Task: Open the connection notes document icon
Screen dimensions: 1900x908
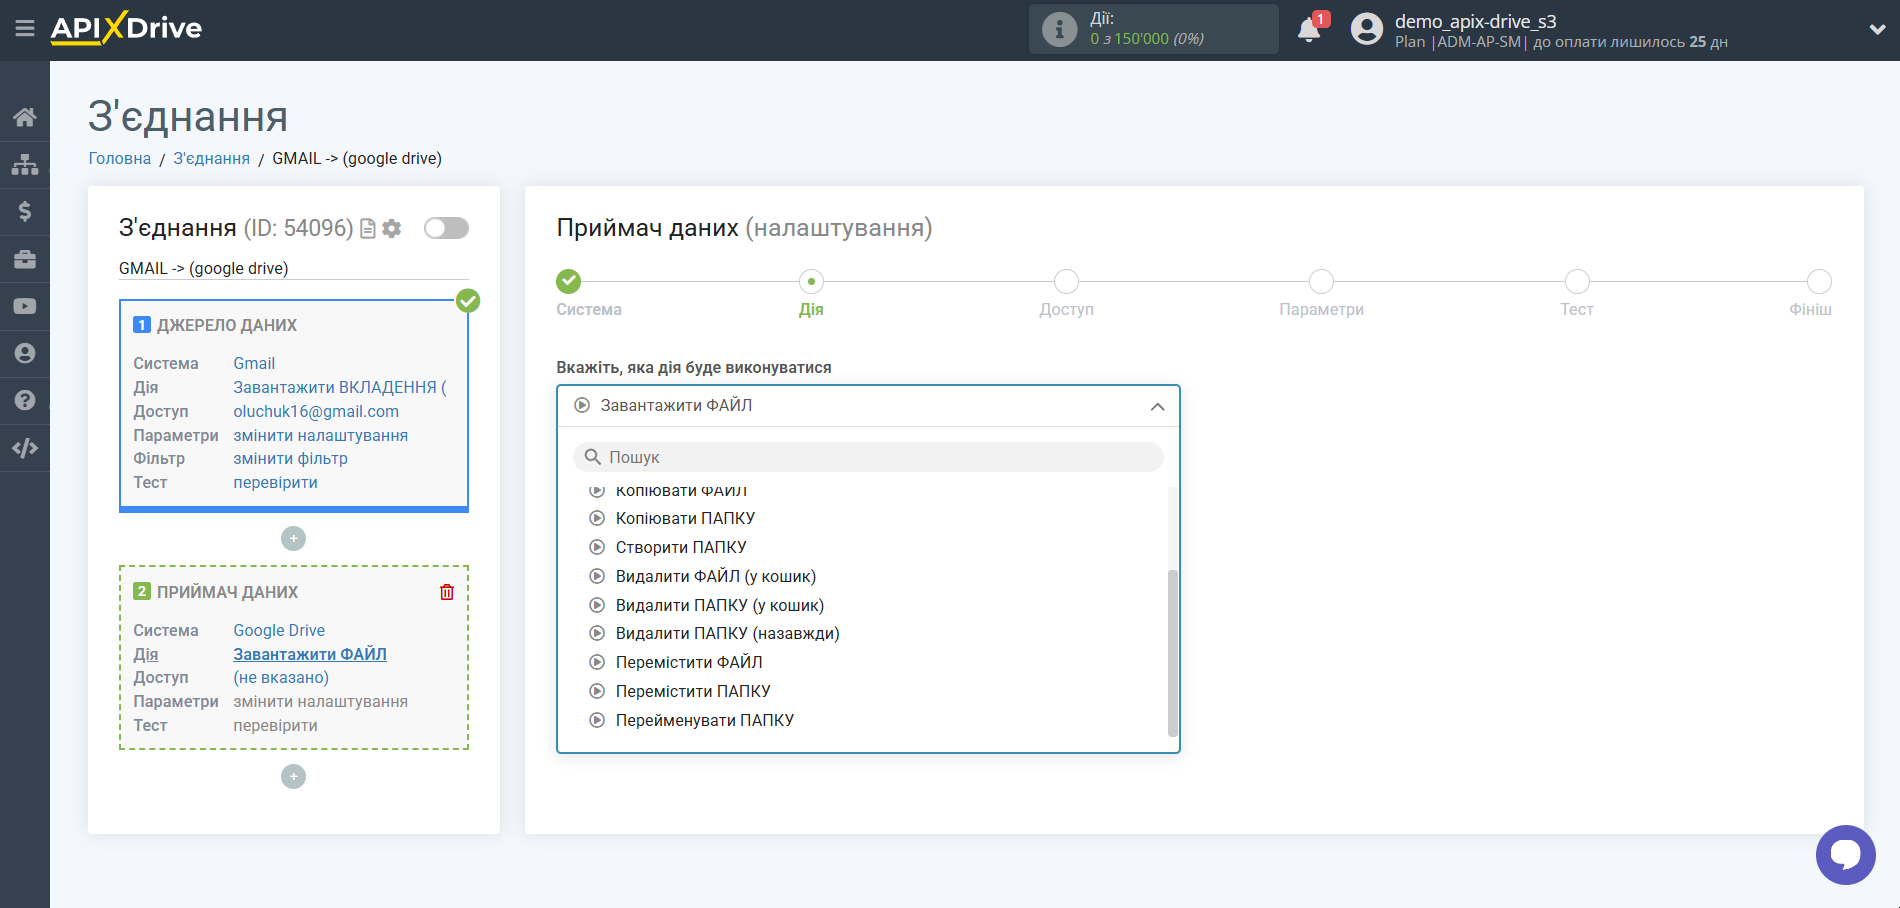Action: [368, 229]
